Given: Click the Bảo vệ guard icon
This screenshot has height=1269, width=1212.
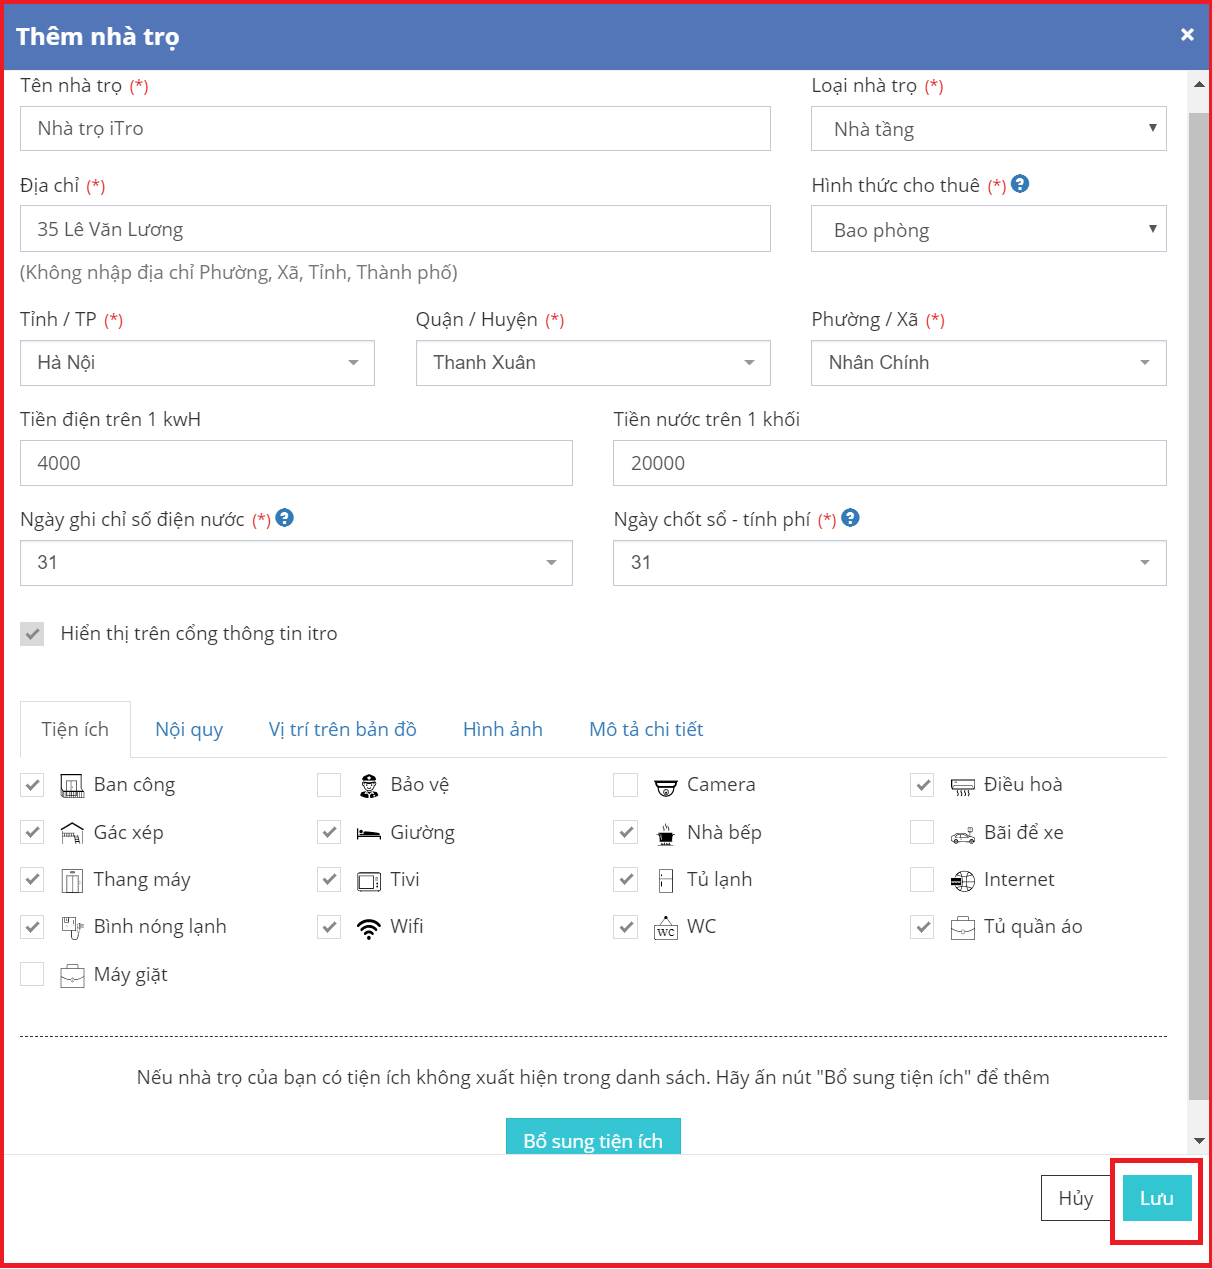Looking at the screenshot, I should (x=369, y=786).
